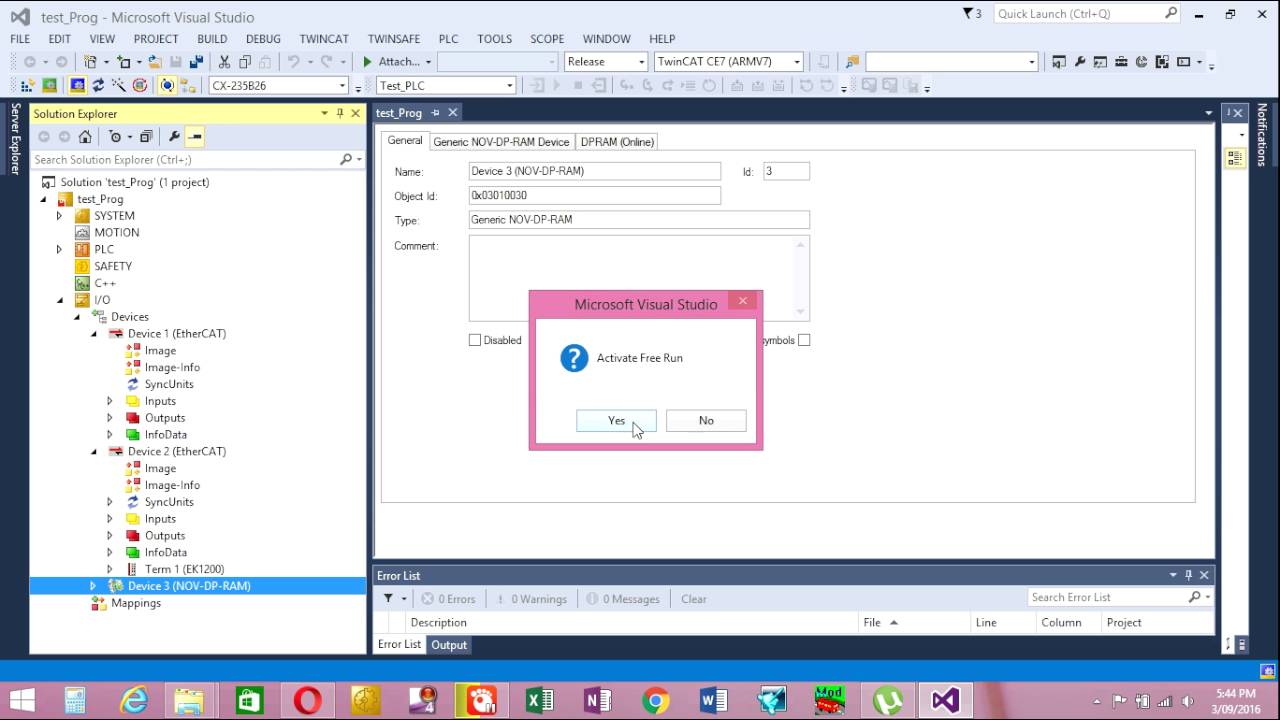The image size is (1280, 720).
Task: Click Collapse All icon in Solution Explorer
Action: coord(146,136)
